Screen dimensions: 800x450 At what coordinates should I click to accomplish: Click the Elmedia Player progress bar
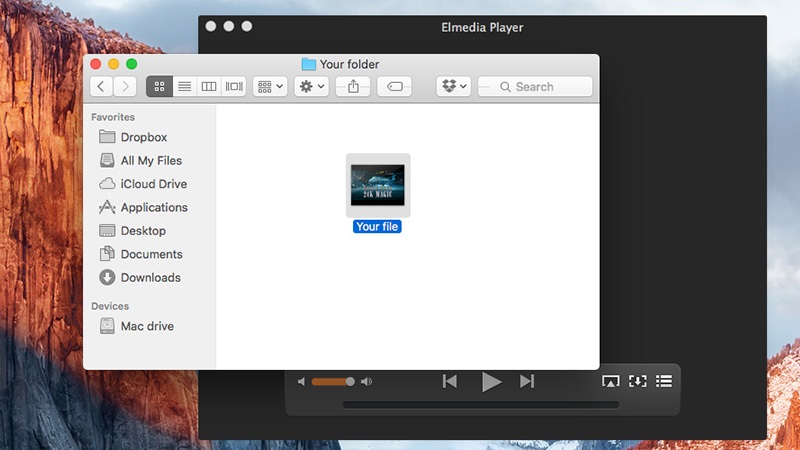click(x=481, y=405)
